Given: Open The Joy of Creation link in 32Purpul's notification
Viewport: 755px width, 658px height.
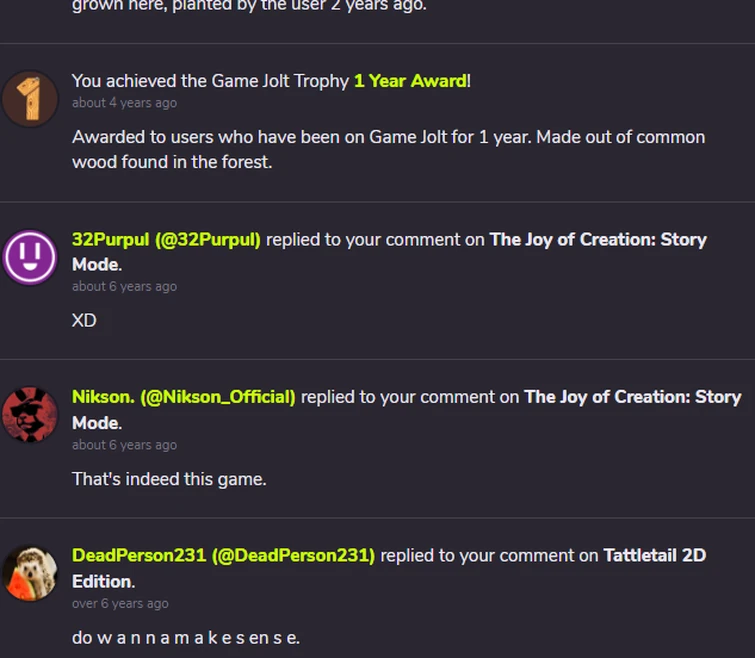Looking at the screenshot, I should tap(389, 252).
